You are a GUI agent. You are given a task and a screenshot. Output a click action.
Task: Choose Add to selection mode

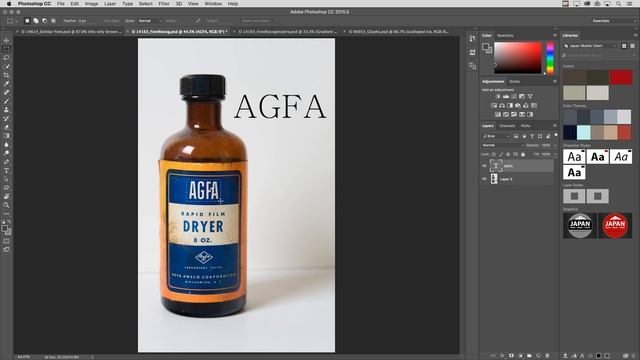[x=36, y=21]
